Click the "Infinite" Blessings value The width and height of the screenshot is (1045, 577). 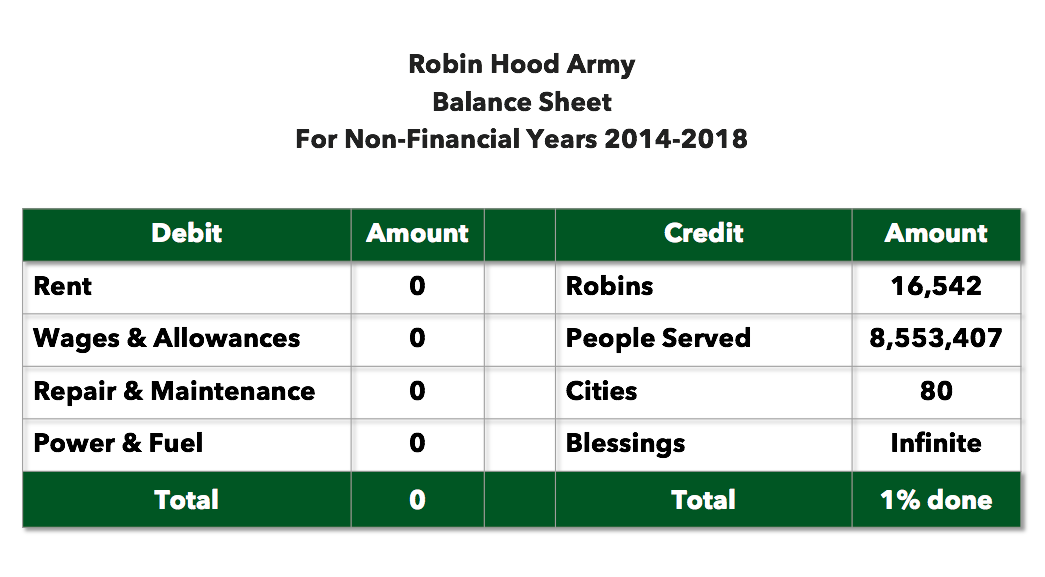pos(936,444)
